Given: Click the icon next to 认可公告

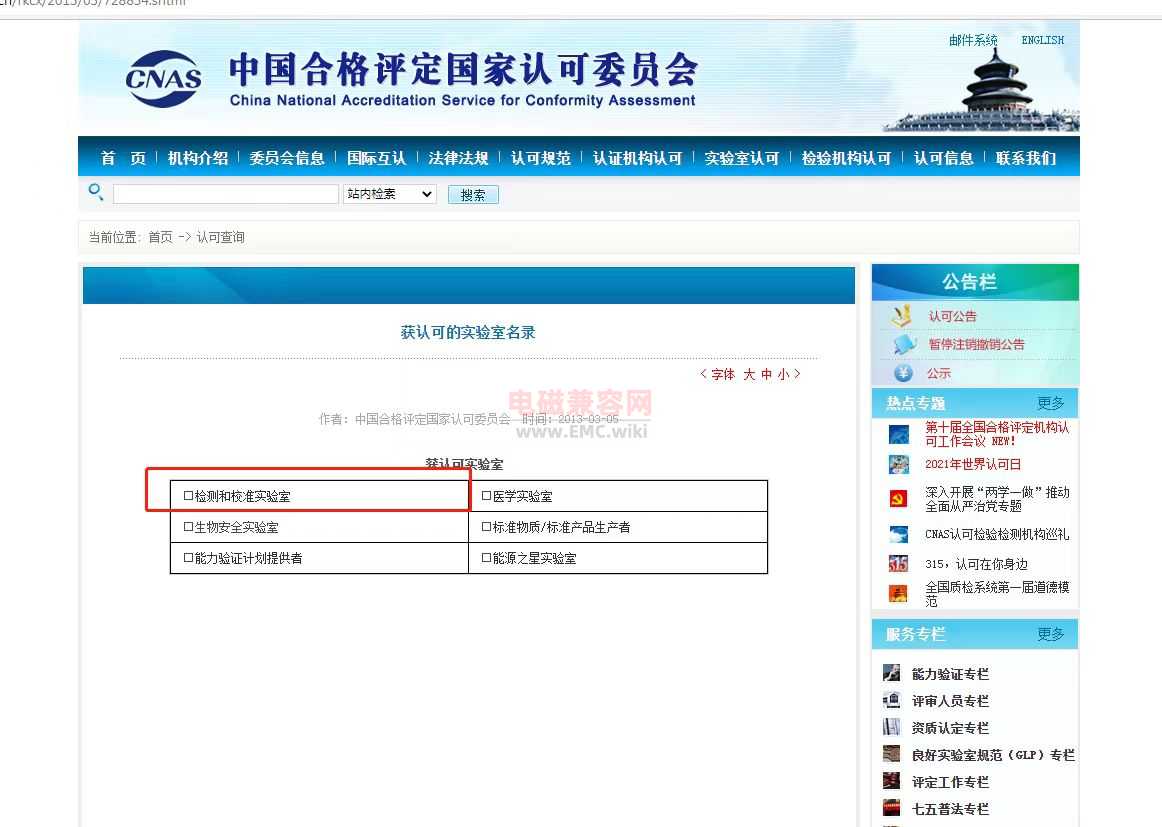Looking at the screenshot, I should tap(901, 316).
